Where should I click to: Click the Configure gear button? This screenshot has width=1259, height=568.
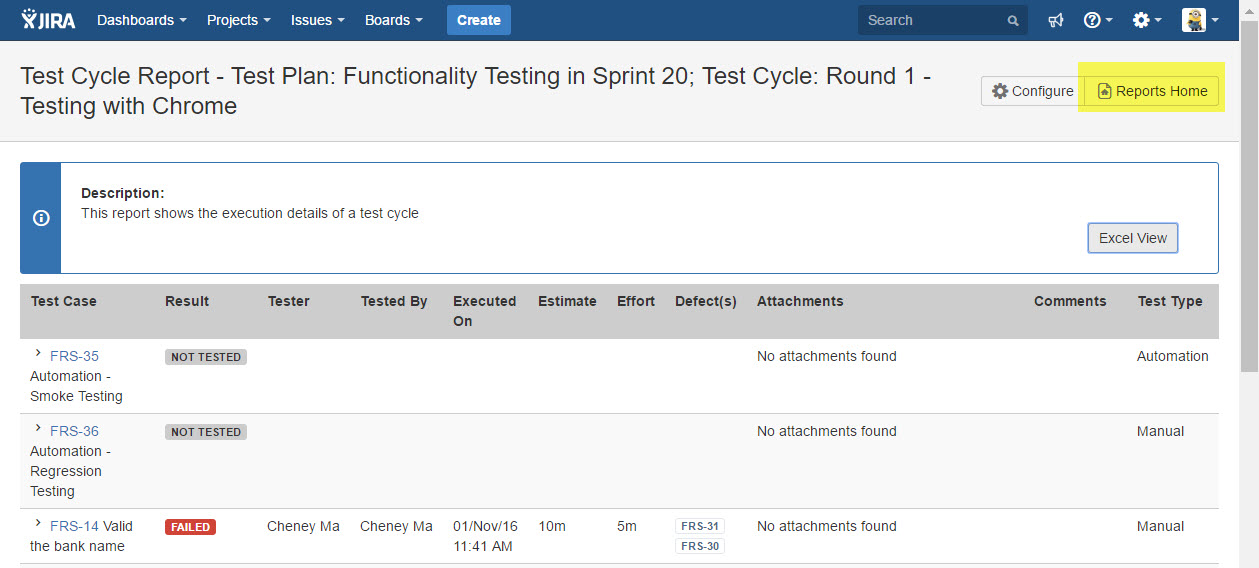(x=1032, y=91)
